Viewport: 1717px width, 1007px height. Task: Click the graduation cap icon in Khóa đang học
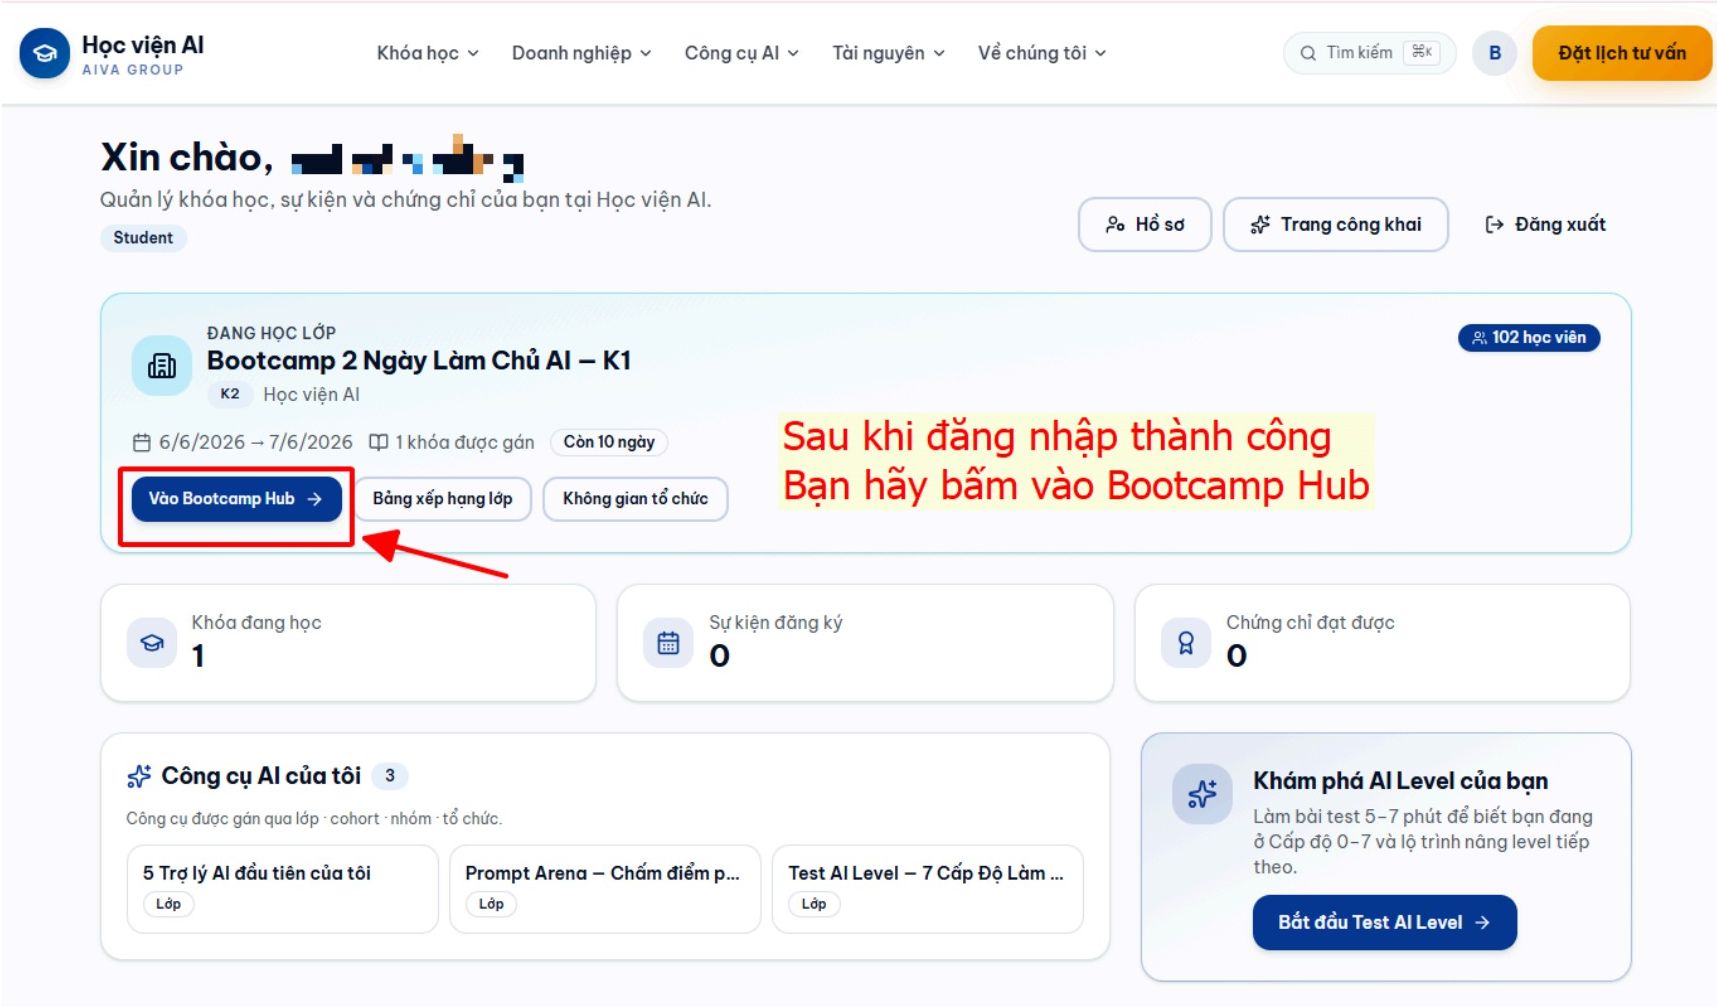(152, 643)
